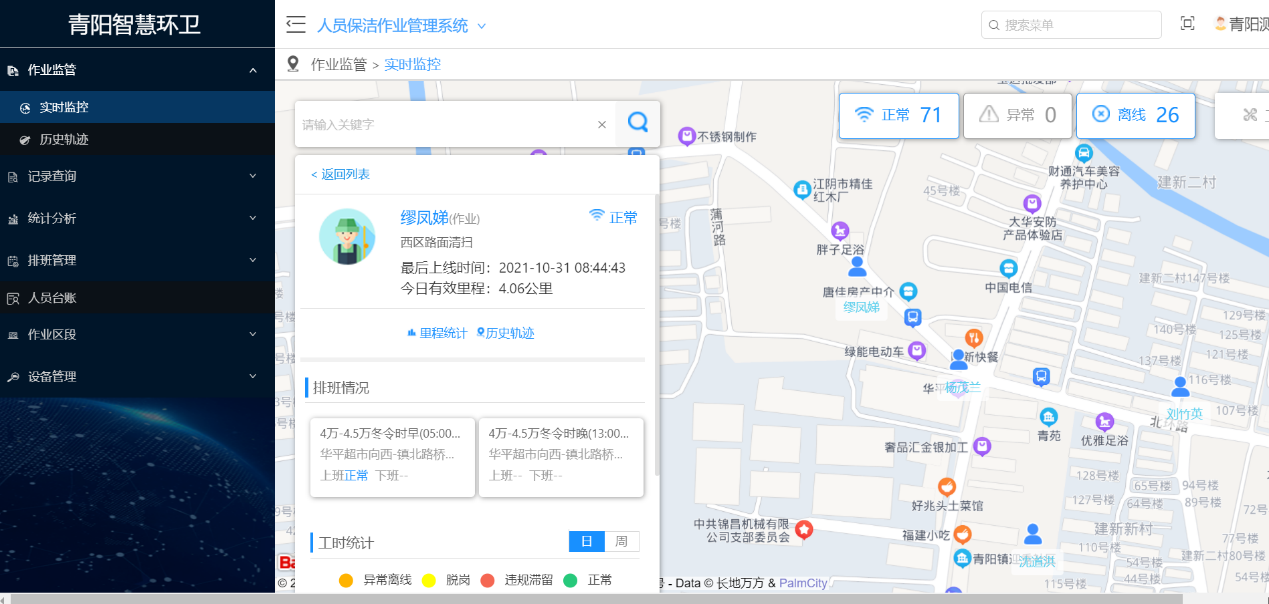Open 人员保洁作业管理系统 system dropdown
Screen dimensions: 1269x604
tap(401, 26)
